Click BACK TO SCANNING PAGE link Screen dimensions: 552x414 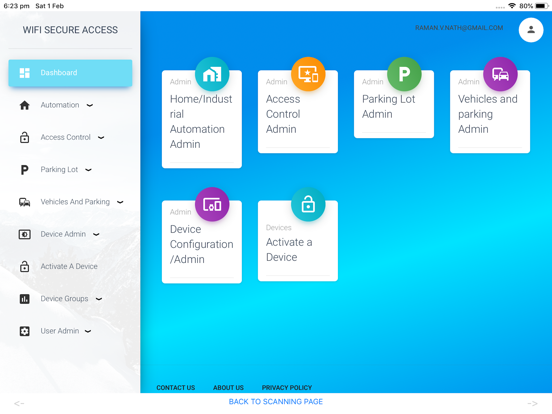[x=276, y=402]
